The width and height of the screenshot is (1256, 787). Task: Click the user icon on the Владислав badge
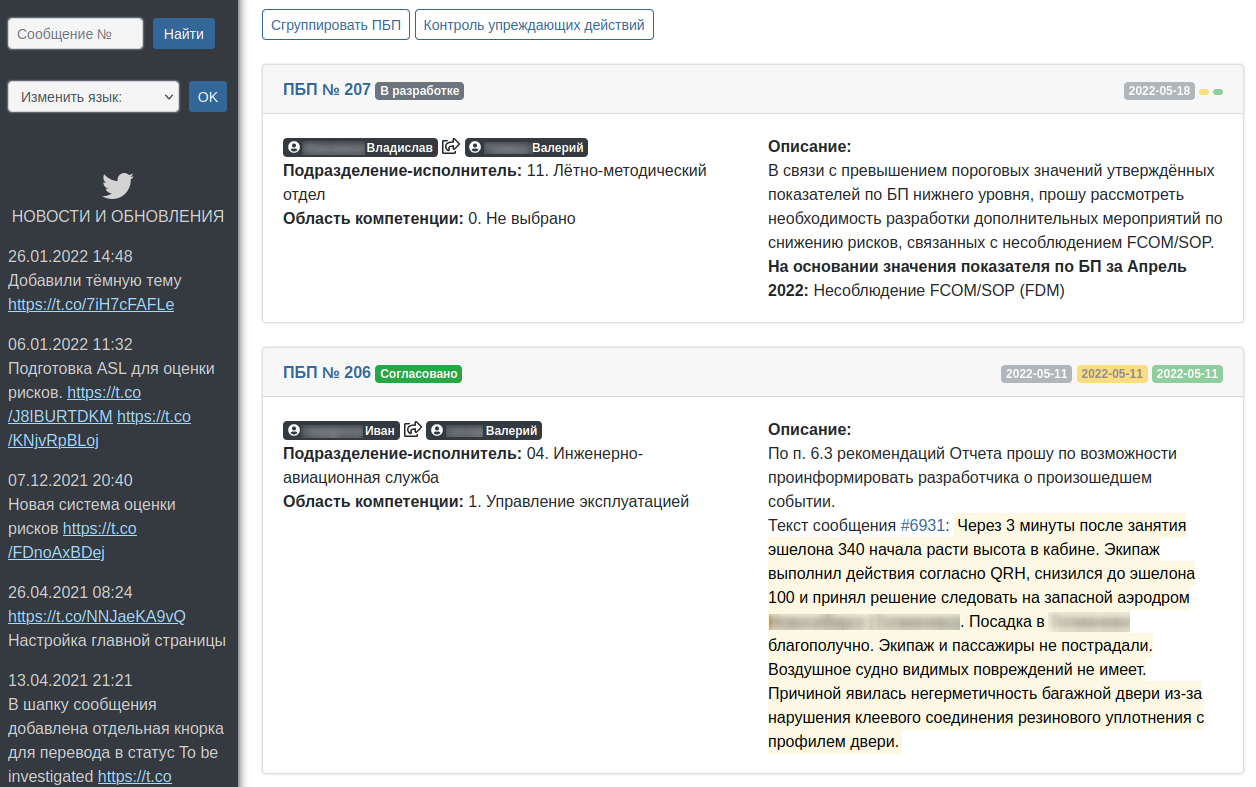click(293, 146)
